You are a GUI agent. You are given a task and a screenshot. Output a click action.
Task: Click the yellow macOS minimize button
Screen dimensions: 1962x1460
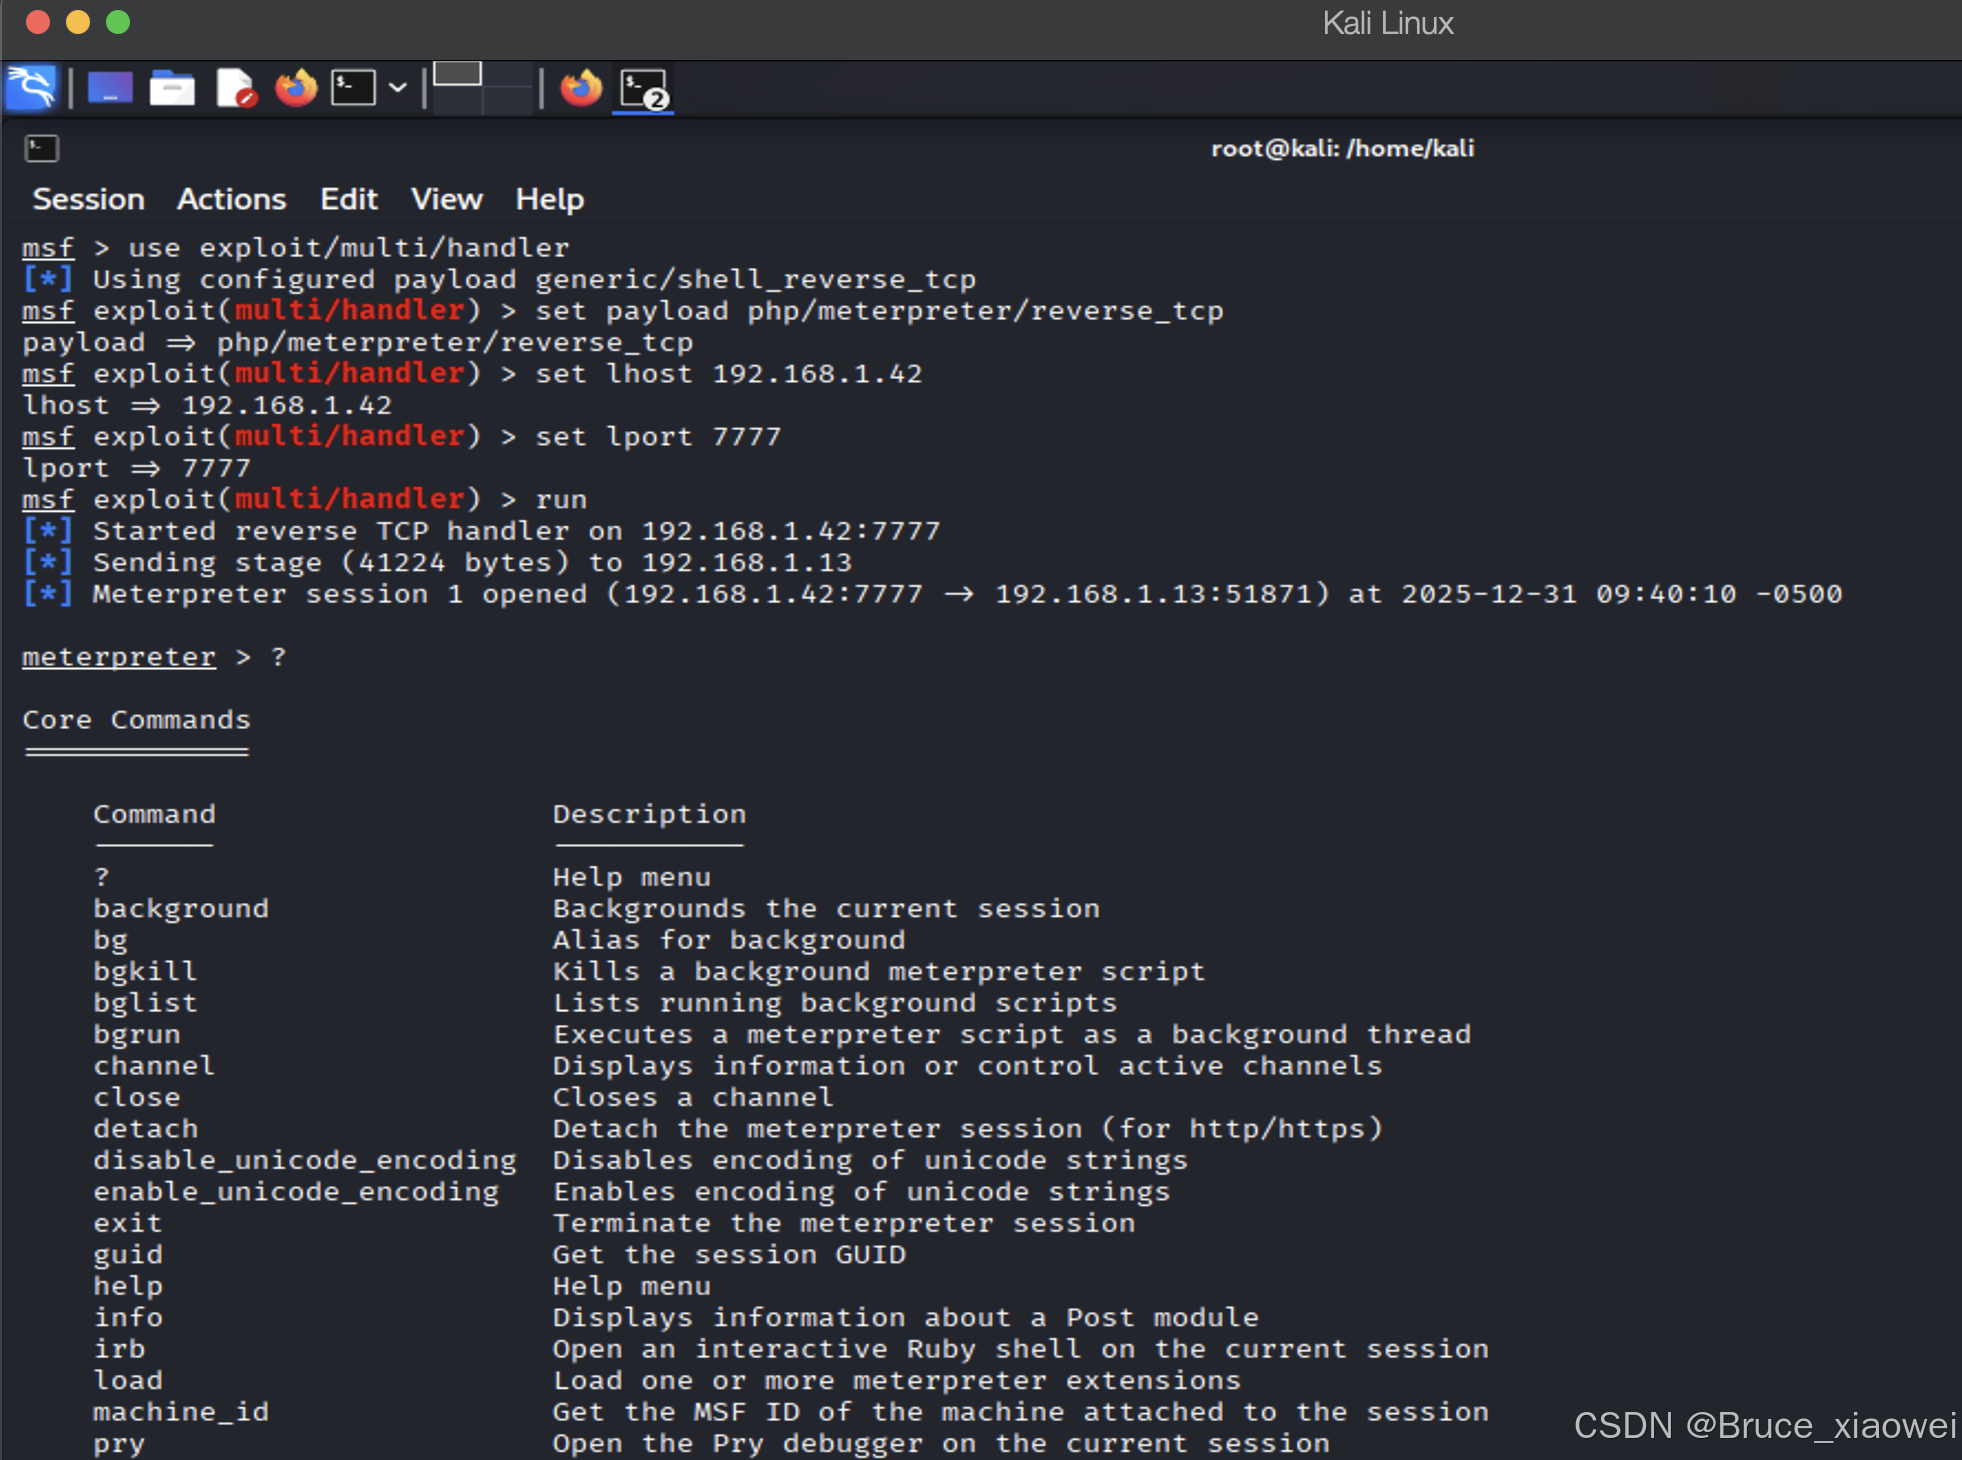(78, 22)
